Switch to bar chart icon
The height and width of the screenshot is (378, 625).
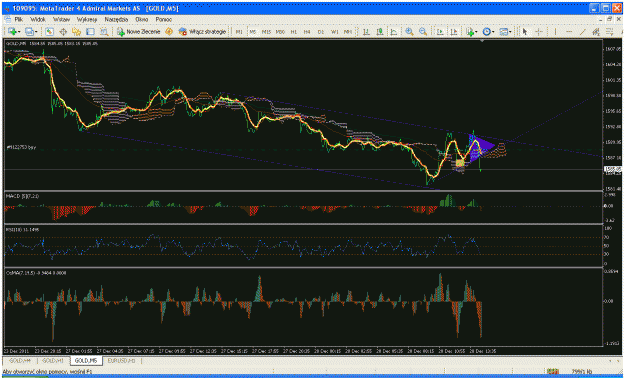tap(366, 32)
